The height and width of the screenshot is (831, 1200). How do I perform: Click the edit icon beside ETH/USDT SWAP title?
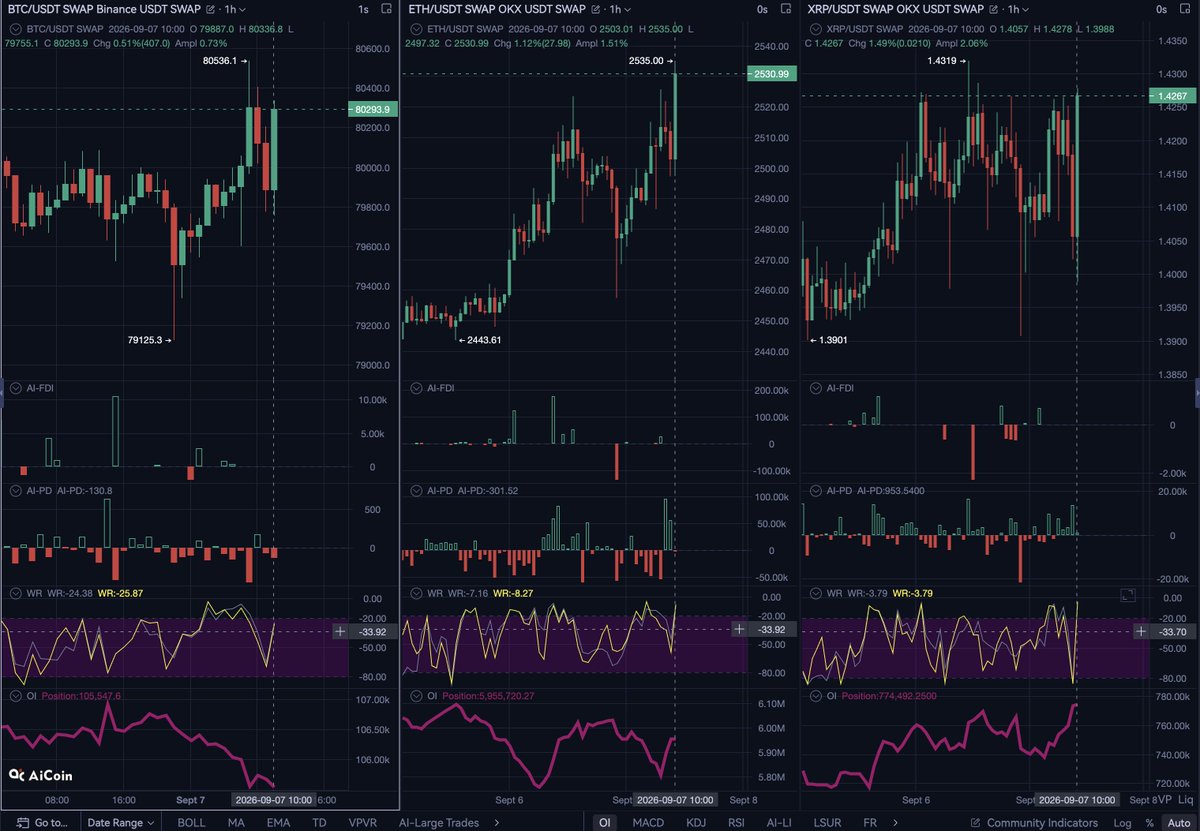[595, 9]
